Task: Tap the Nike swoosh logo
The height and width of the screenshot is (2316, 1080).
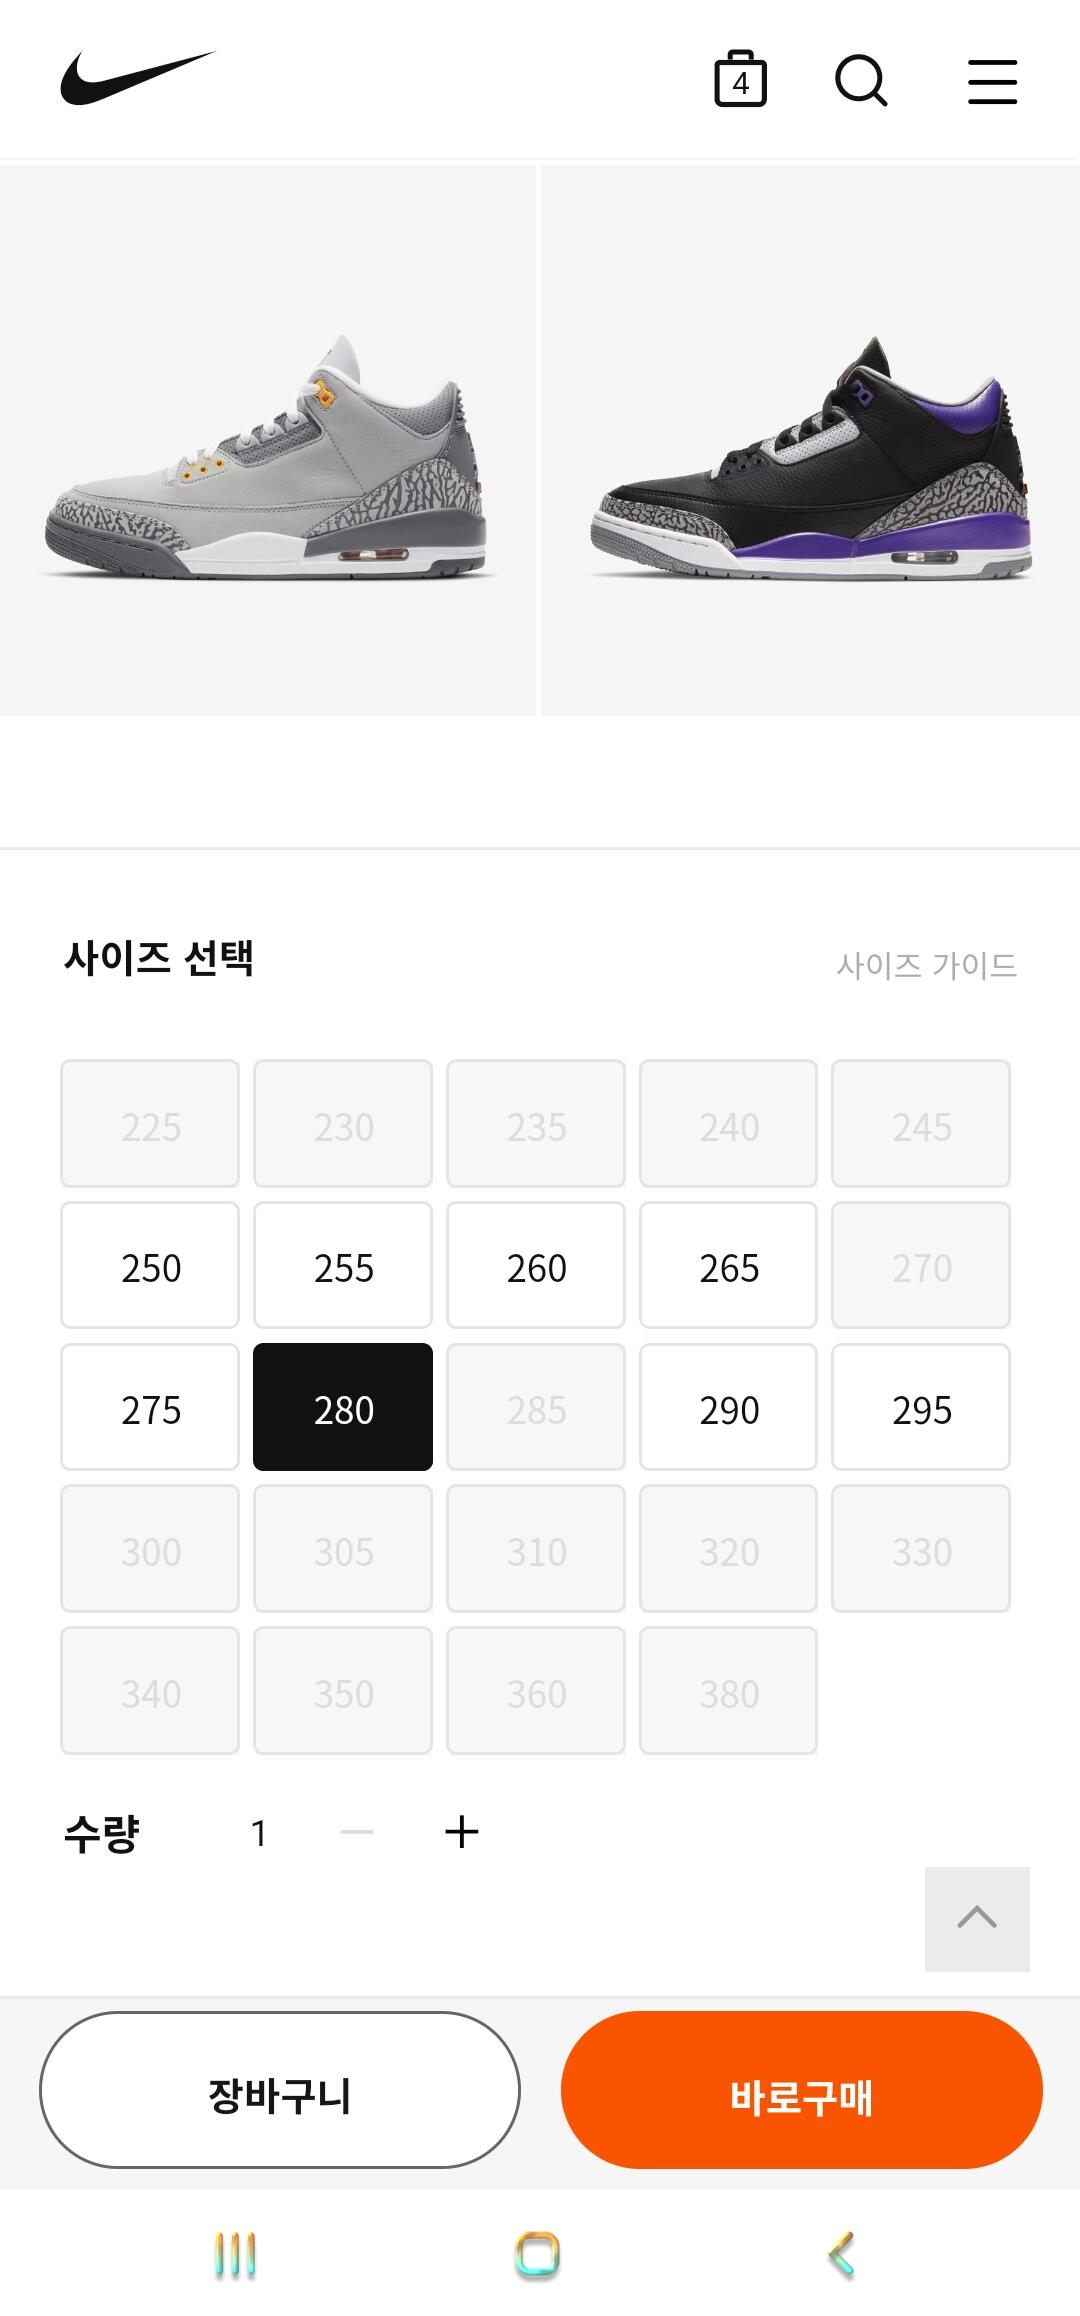Action: [x=137, y=78]
